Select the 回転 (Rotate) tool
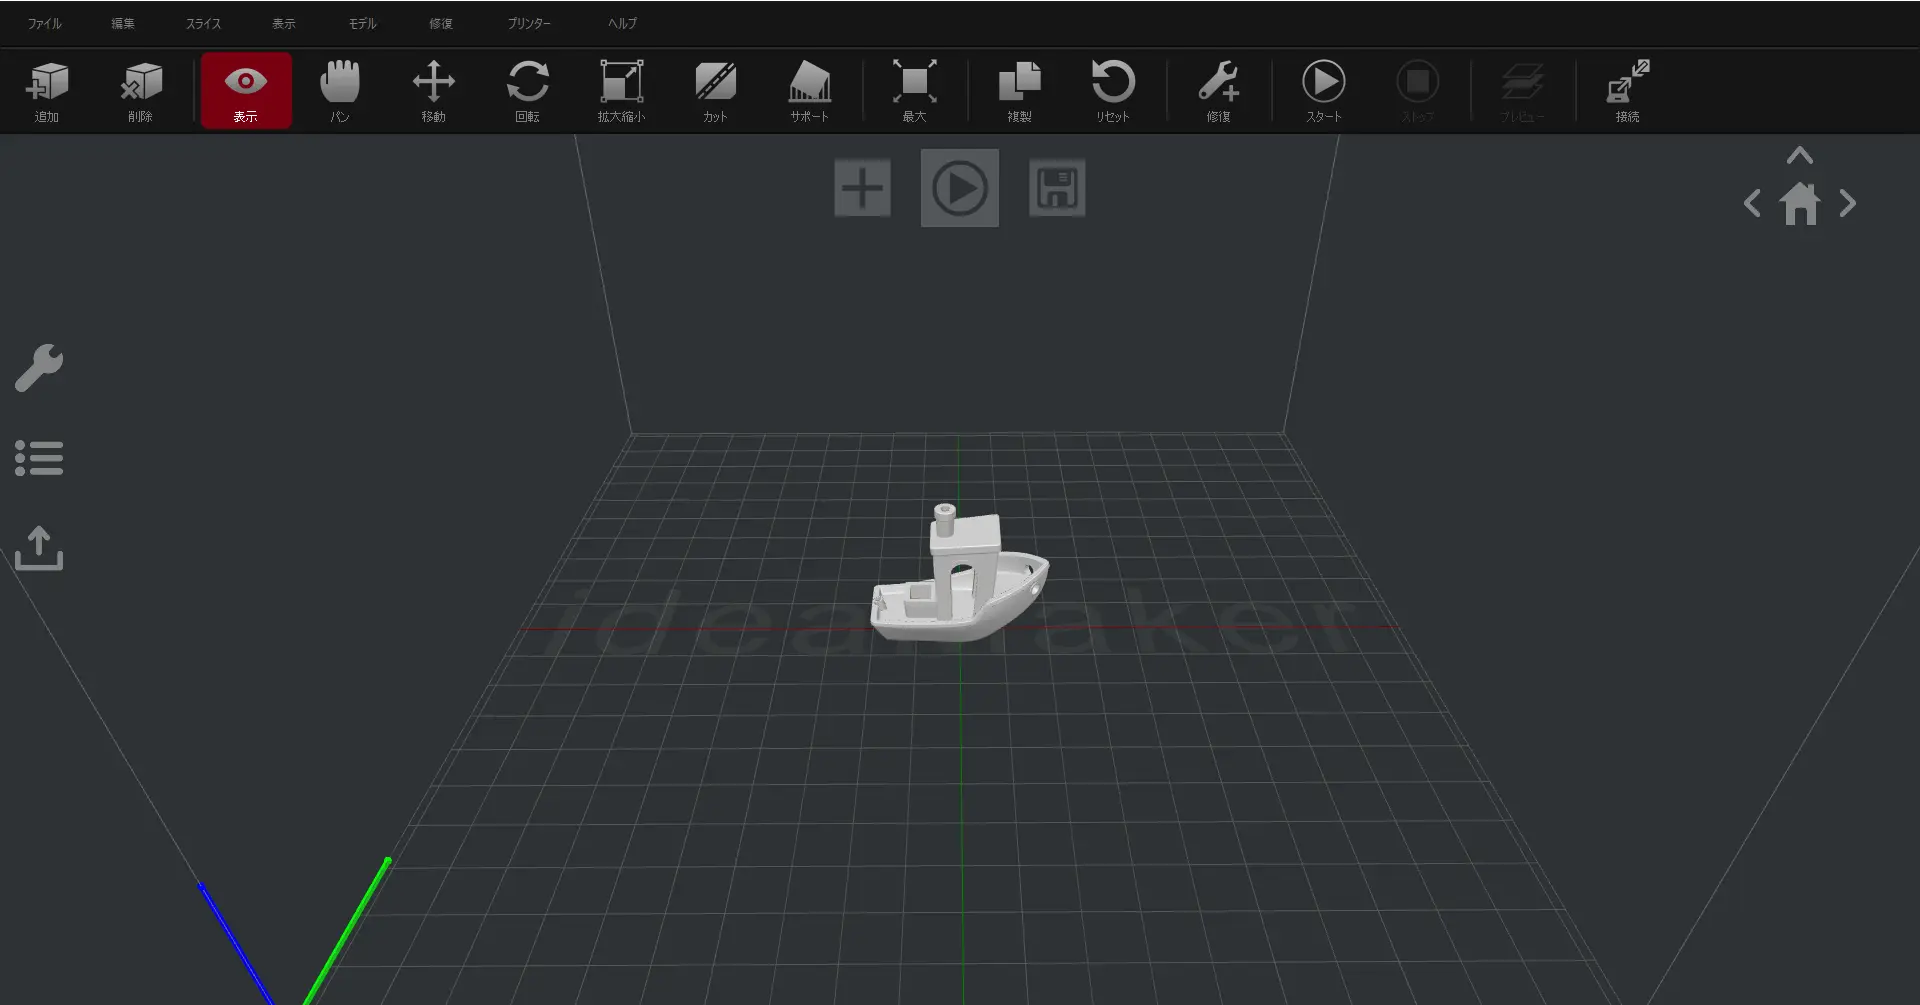The width and height of the screenshot is (1920, 1005). 527,90
